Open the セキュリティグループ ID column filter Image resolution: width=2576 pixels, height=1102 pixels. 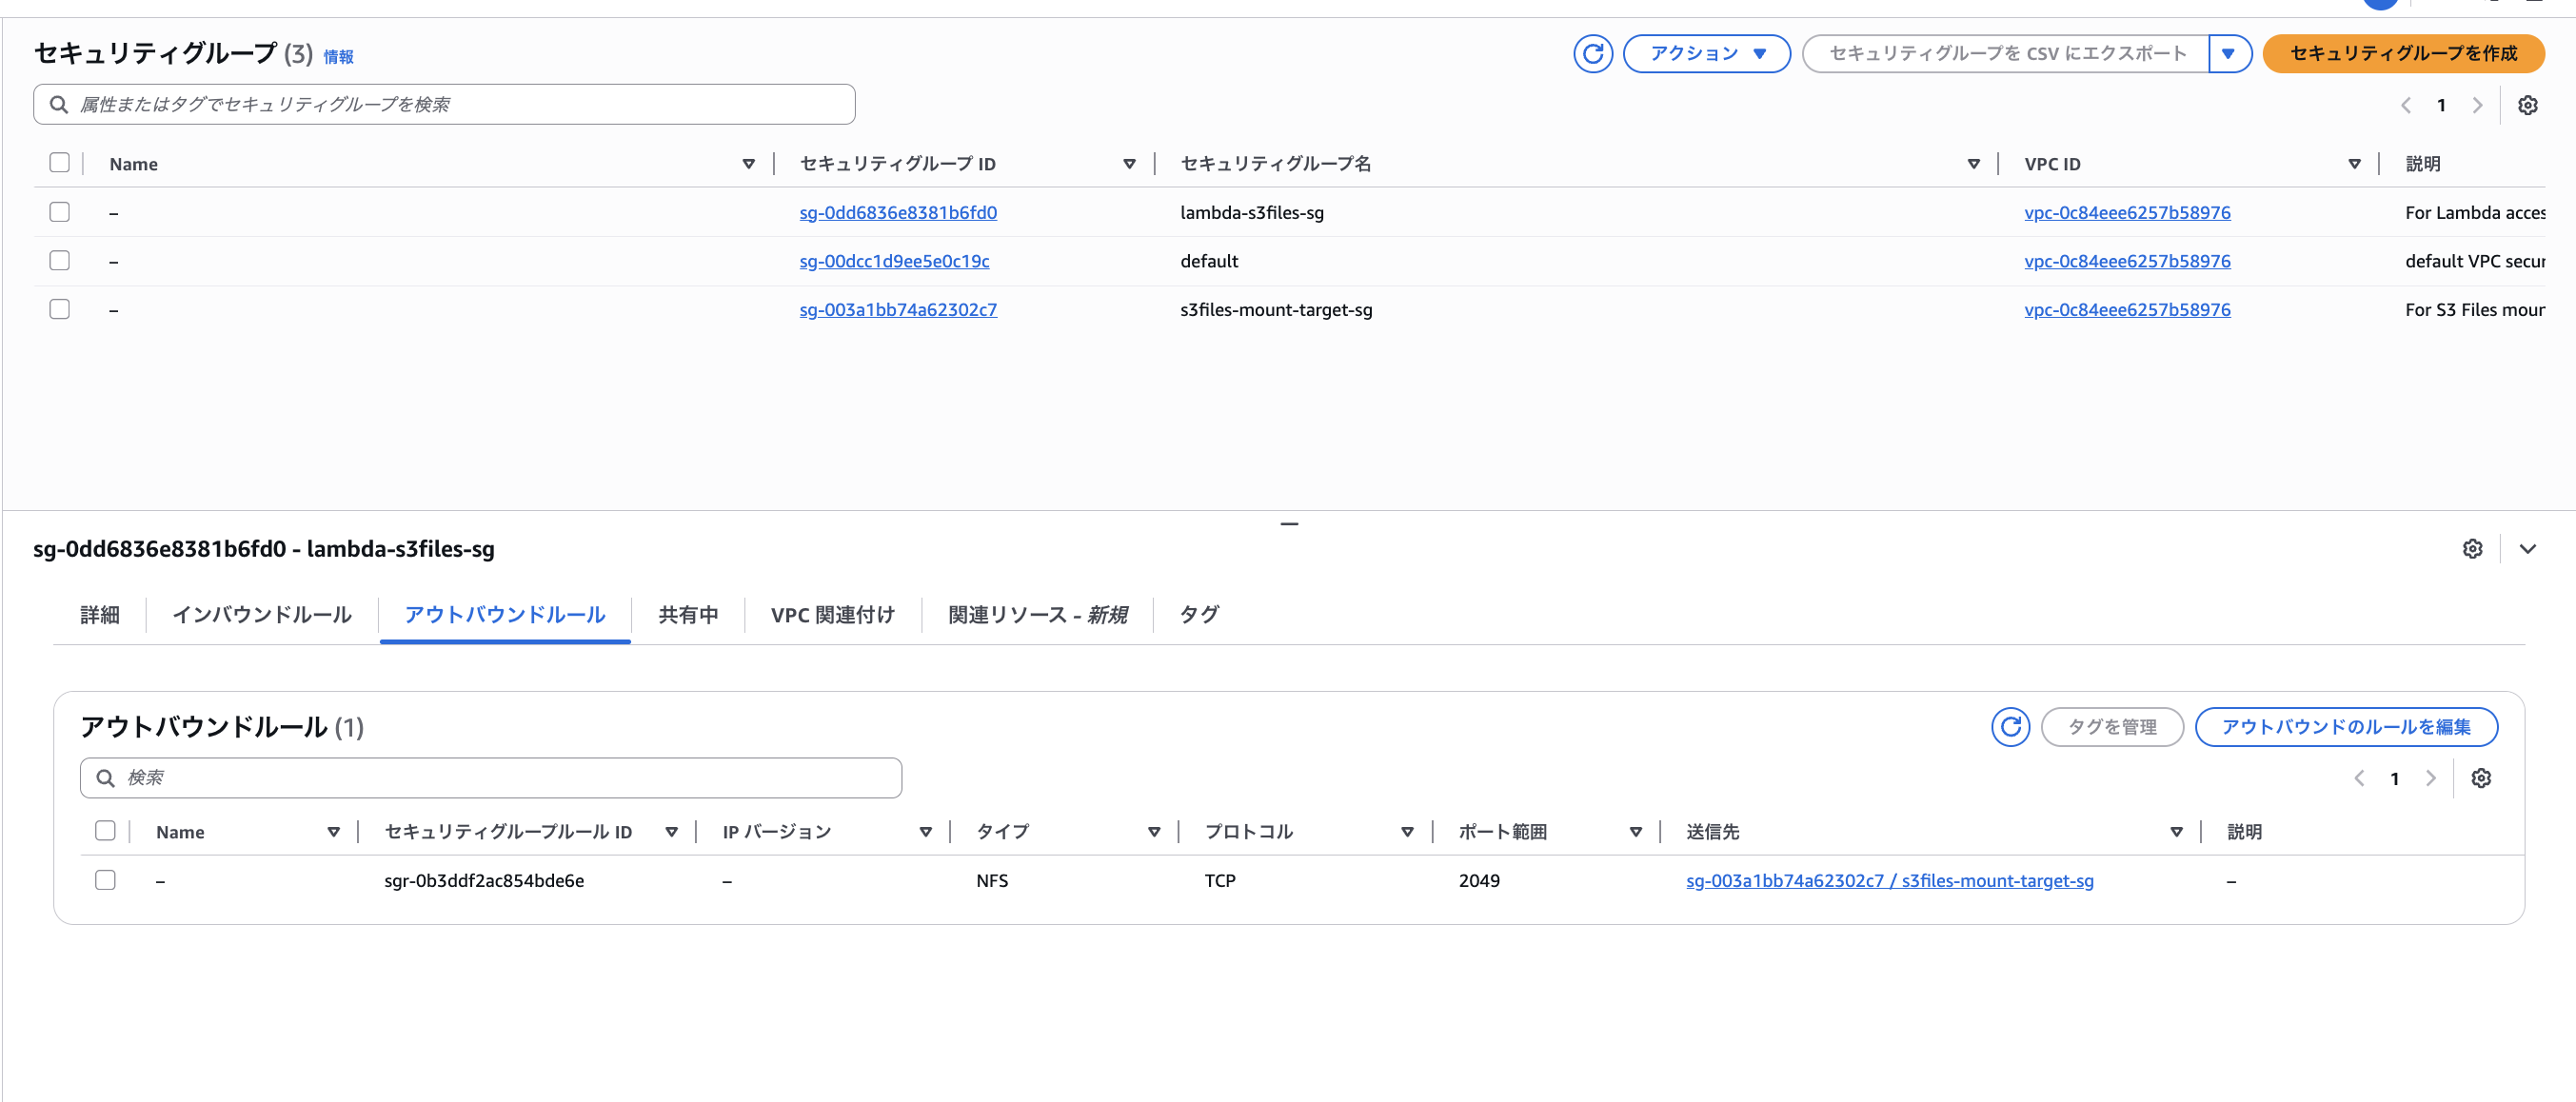1129,163
